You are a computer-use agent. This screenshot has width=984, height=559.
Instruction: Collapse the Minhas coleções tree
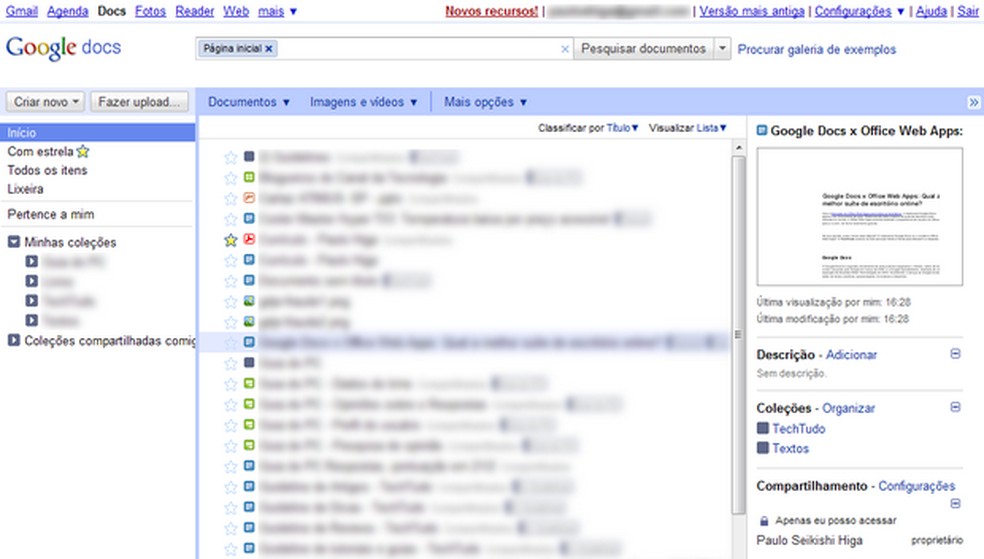point(14,242)
